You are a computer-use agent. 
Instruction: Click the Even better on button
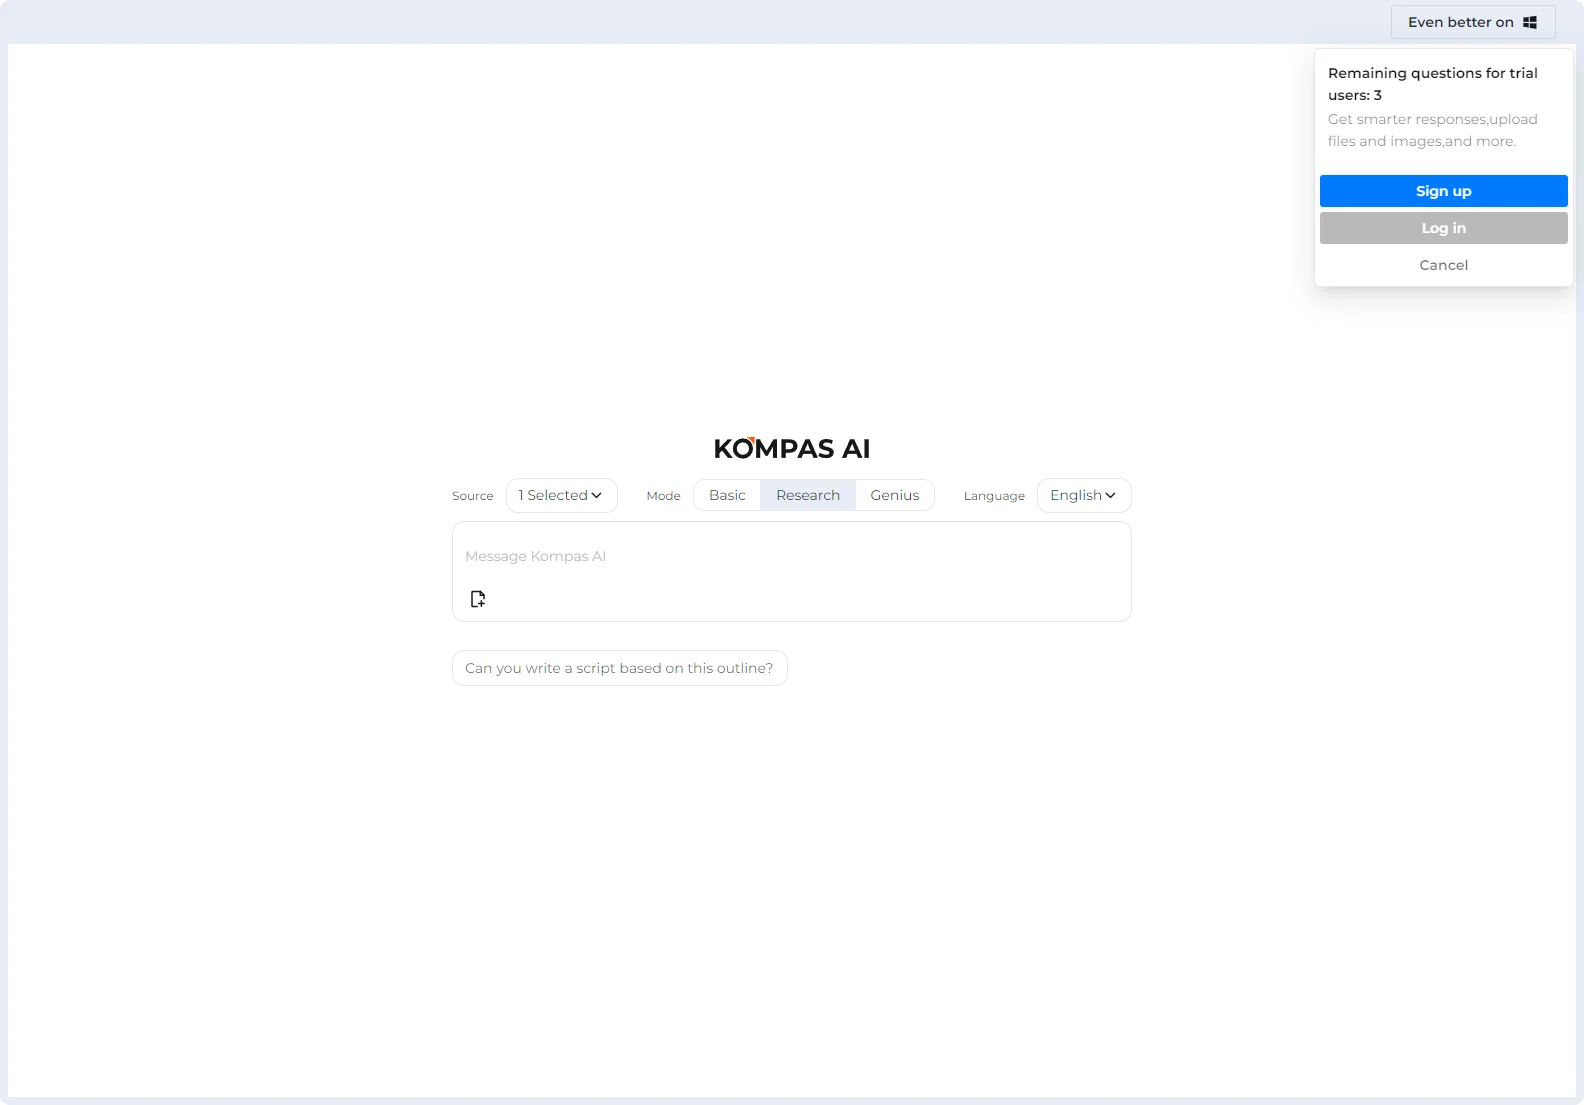click(1472, 22)
